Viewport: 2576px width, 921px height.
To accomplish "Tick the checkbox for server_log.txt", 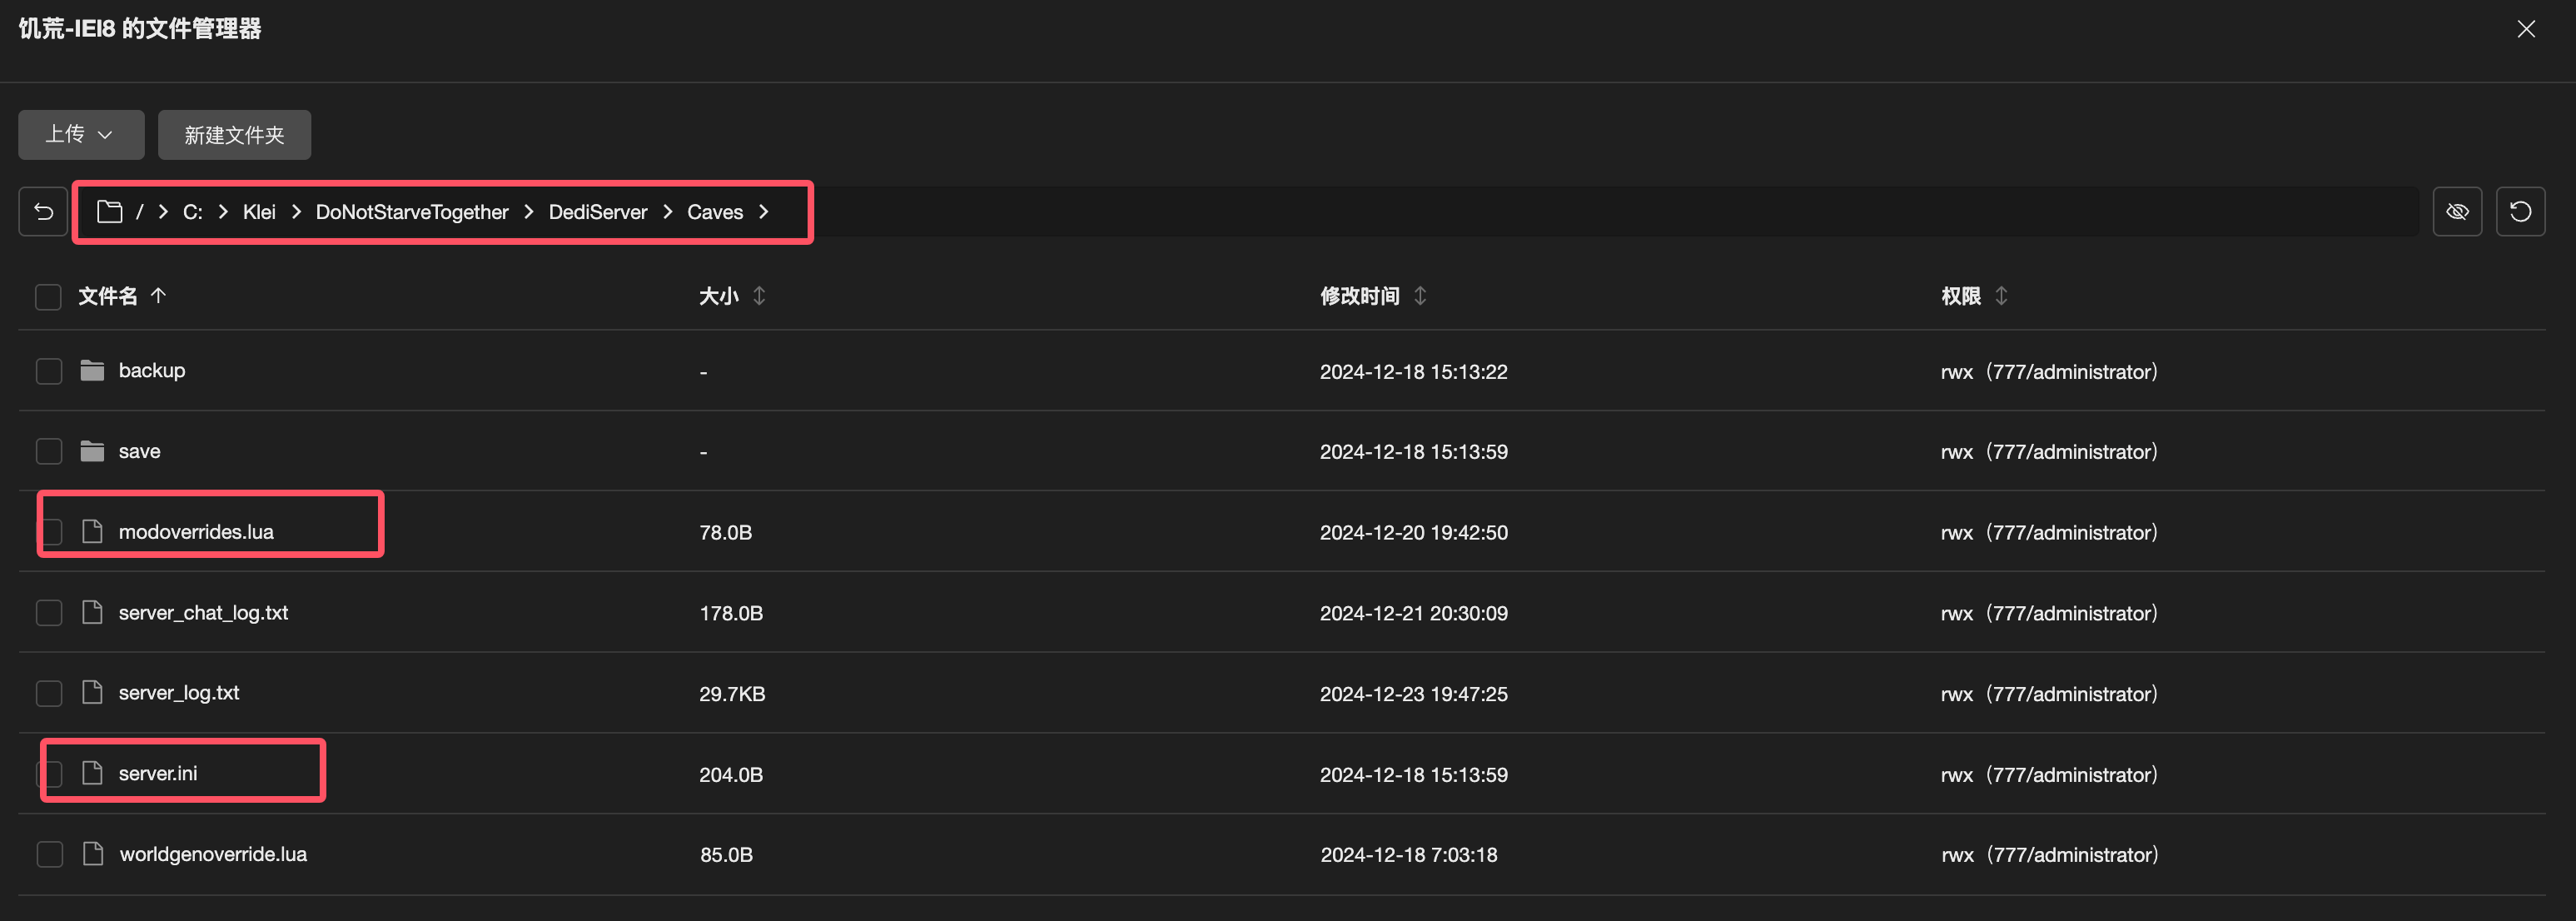I will pyautogui.click(x=49, y=693).
